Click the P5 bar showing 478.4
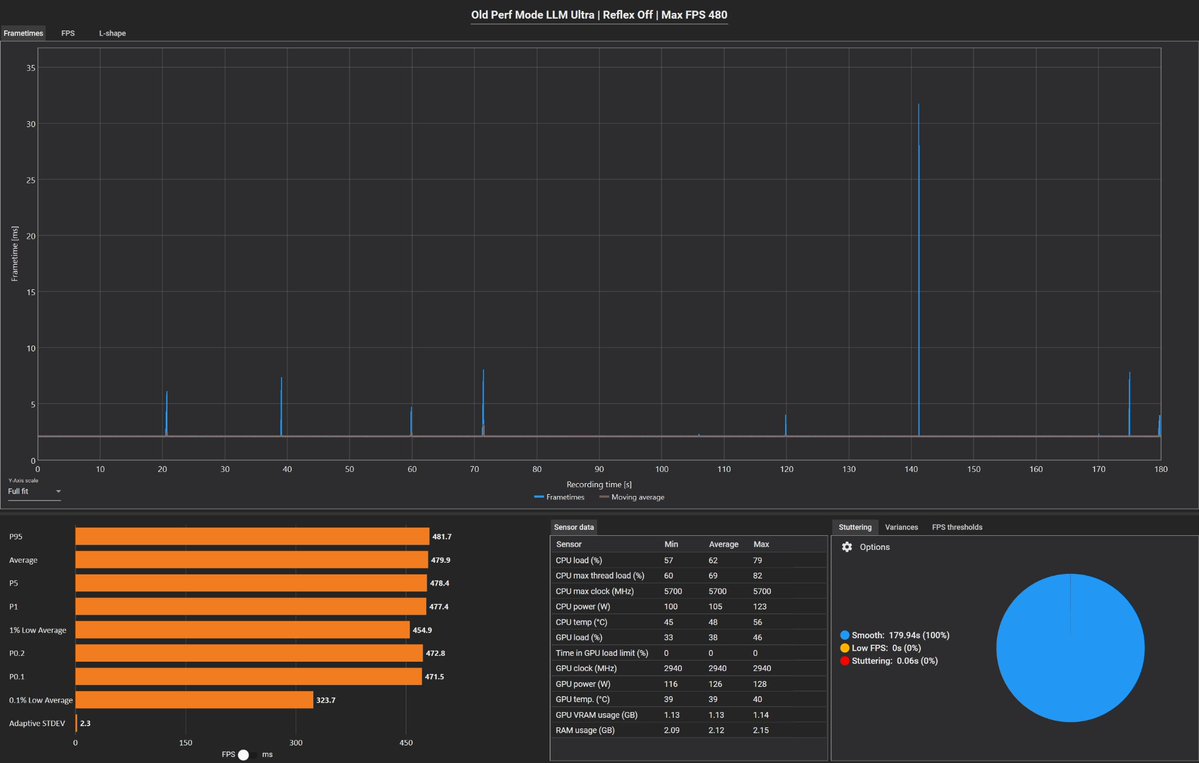This screenshot has width=1199, height=763. click(x=251, y=583)
